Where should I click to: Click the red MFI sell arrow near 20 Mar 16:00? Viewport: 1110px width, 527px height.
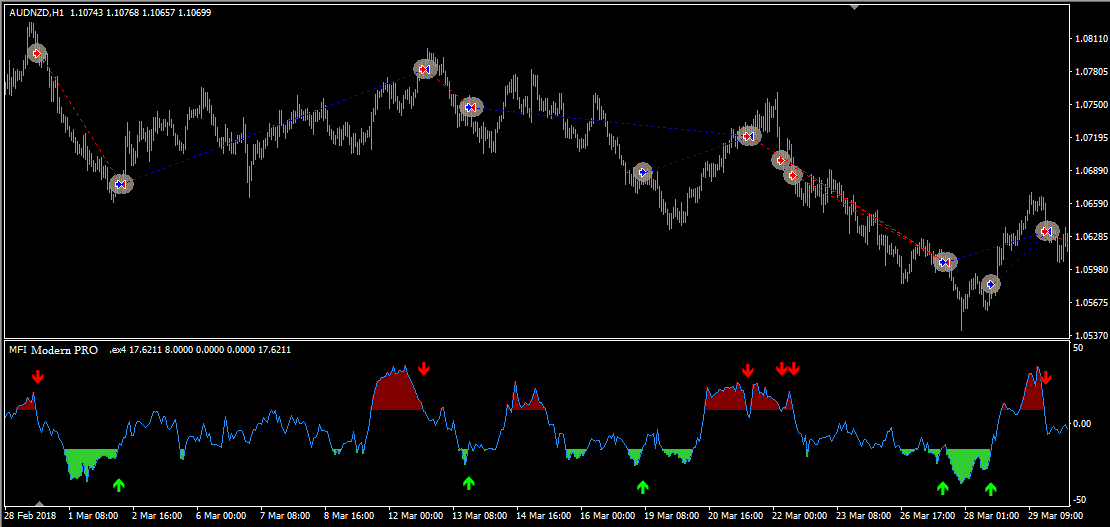point(748,370)
